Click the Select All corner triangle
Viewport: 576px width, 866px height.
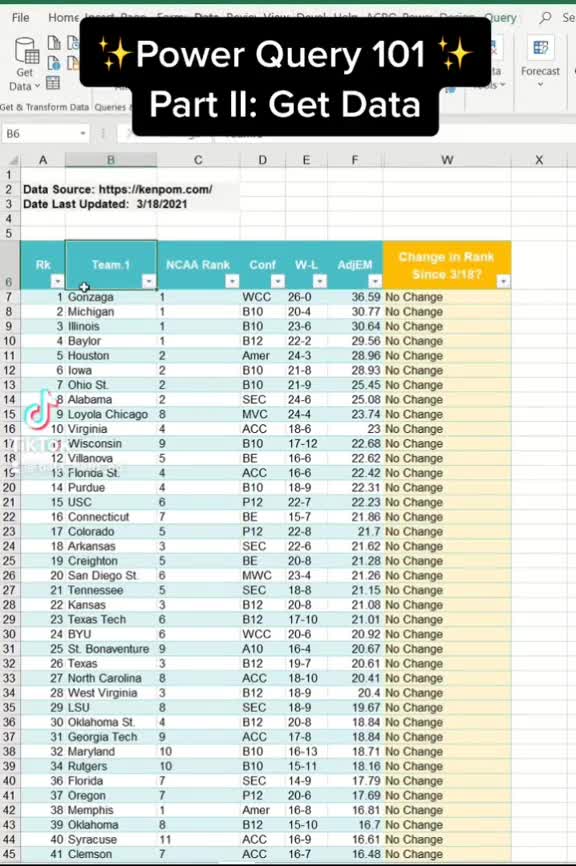coord(12,160)
